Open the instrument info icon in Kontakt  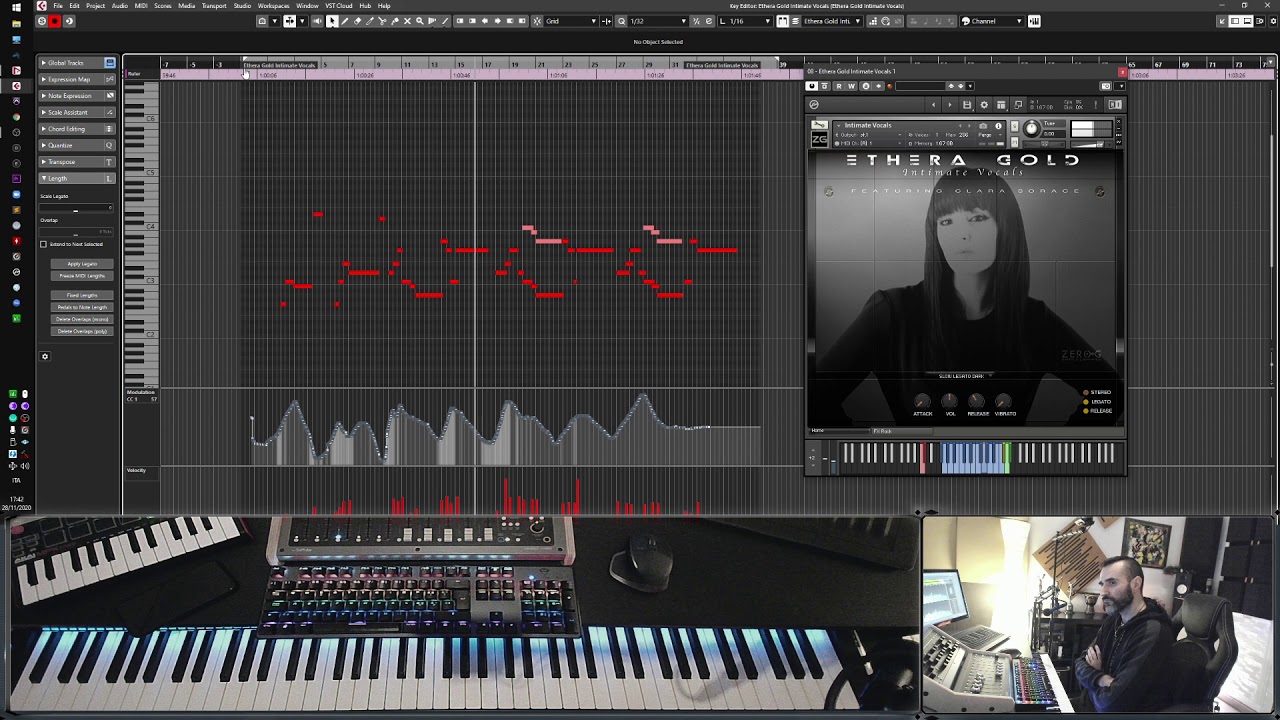(998, 126)
